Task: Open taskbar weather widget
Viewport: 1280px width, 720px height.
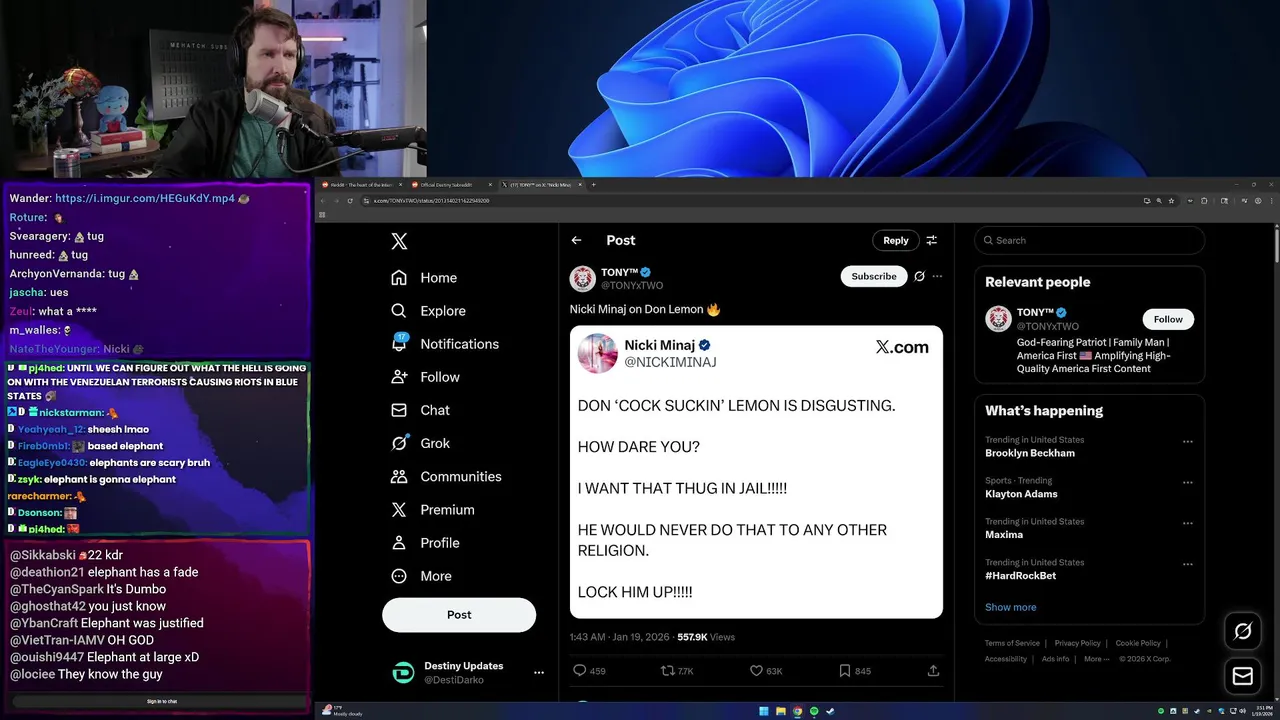Action: click(x=343, y=711)
